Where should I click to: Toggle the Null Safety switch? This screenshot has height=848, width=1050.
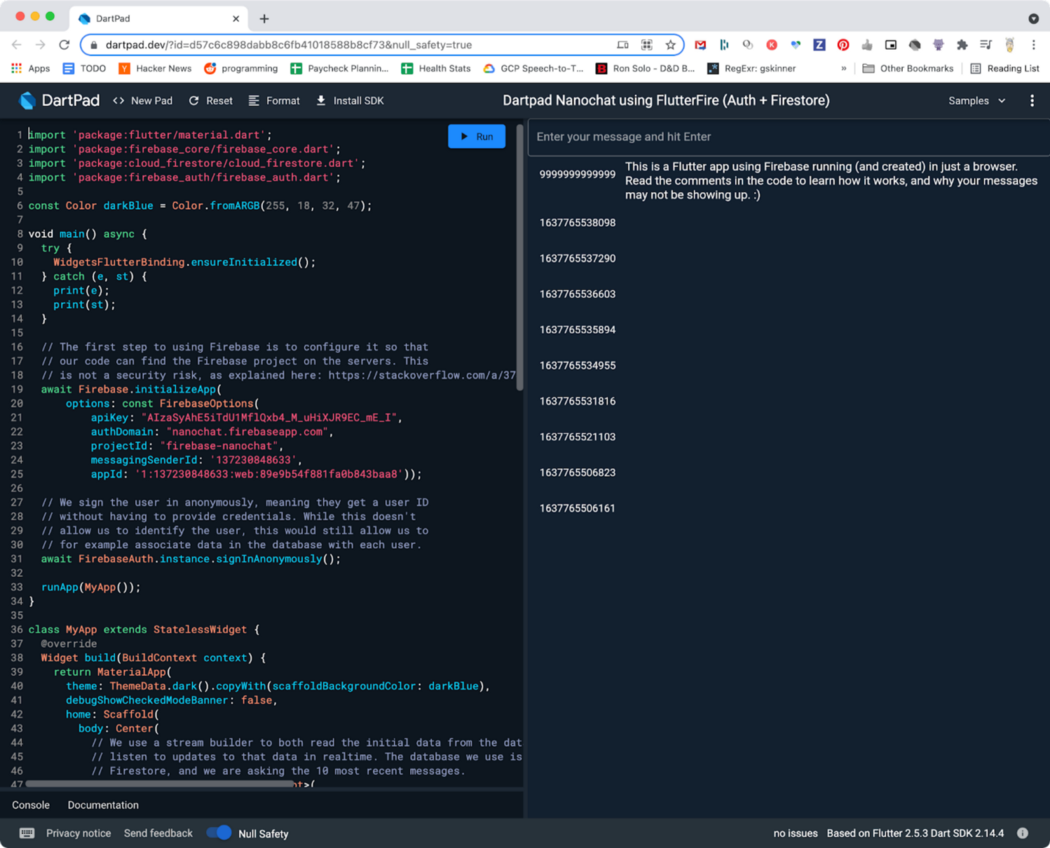click(x=219, y=833)
